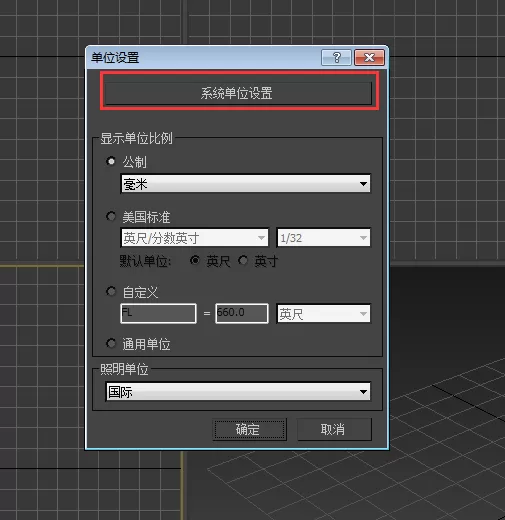
Task: Confirm with the 确定 button
Action: [x=249, y=429]
